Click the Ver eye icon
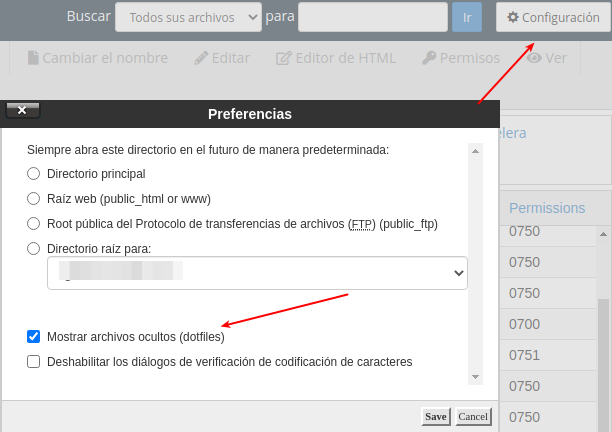 pos(535,58)
